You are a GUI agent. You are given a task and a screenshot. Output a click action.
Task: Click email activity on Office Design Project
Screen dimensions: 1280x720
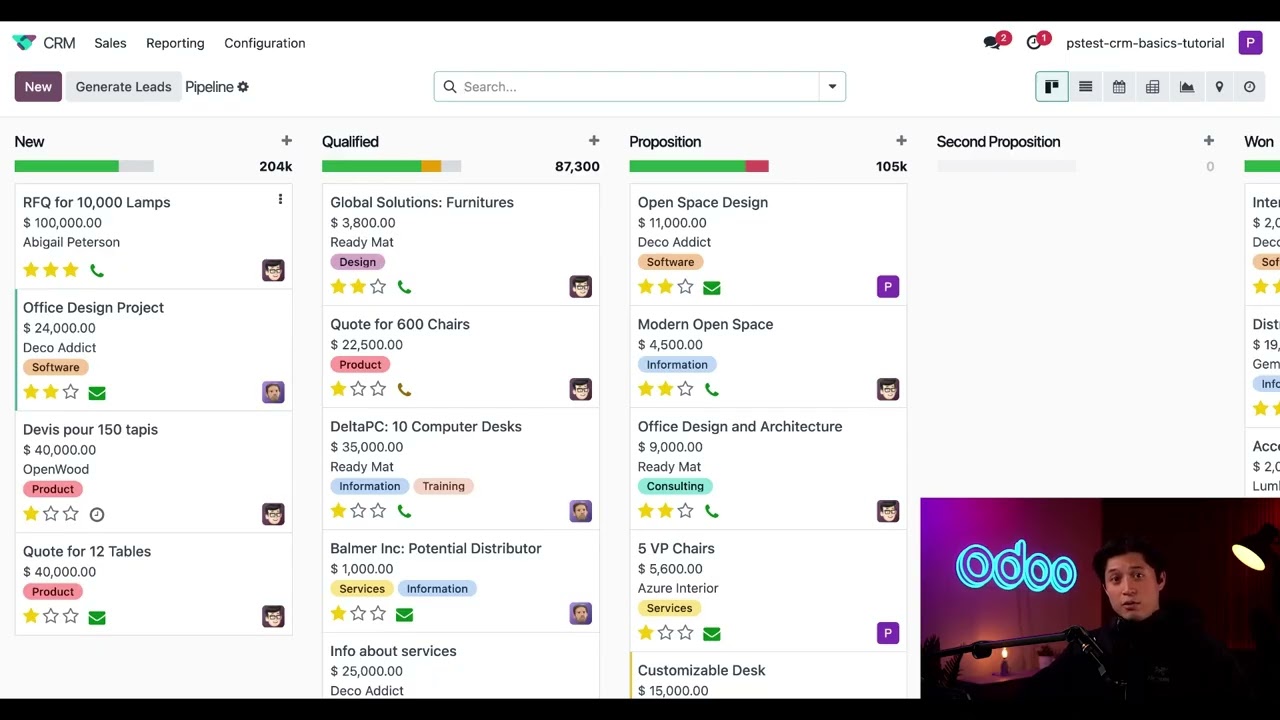click(97, 393)
